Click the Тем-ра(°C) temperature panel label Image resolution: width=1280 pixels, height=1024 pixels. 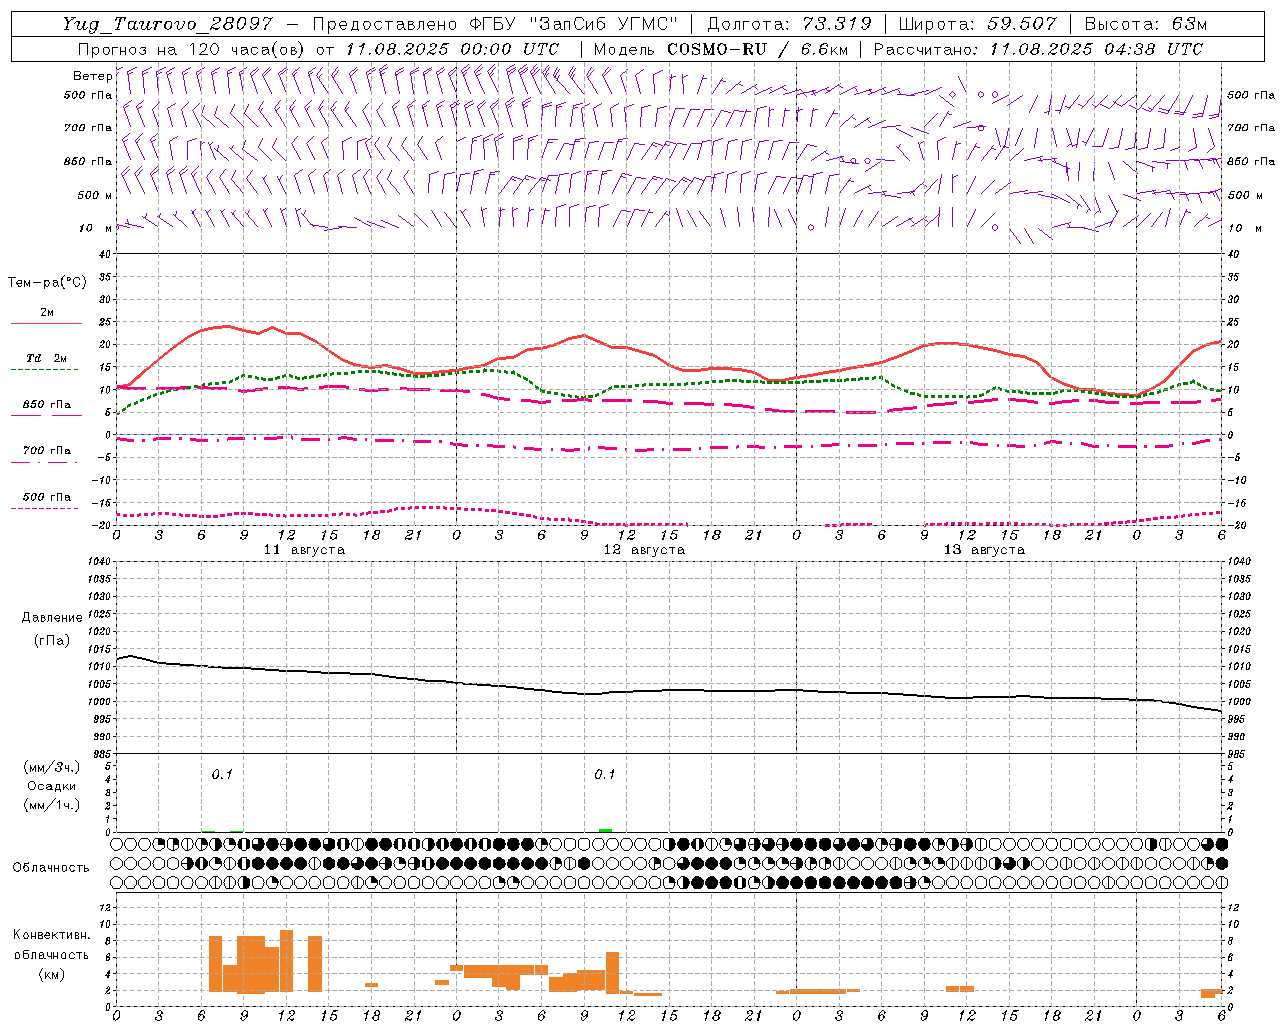pyautogui.click(x=47, y=283)
